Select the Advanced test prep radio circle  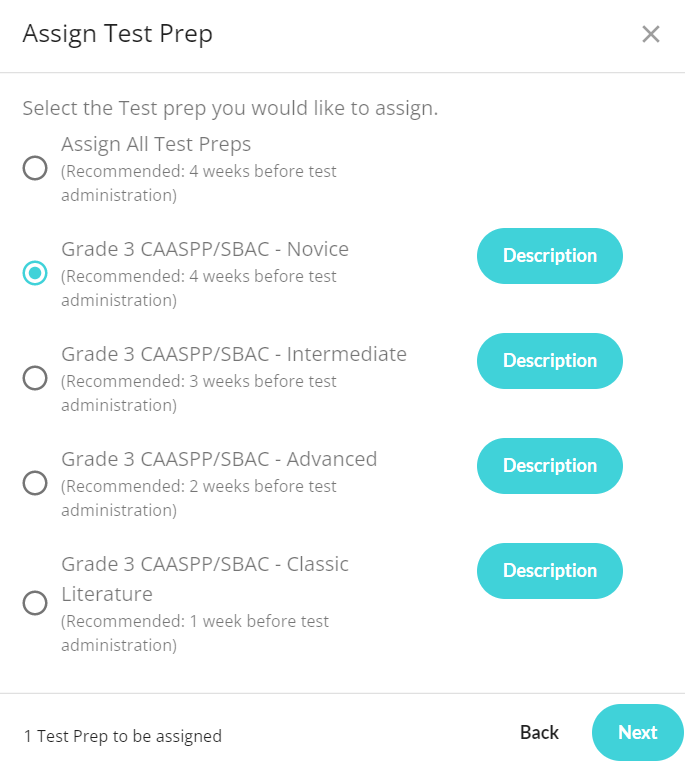[35, 483]
